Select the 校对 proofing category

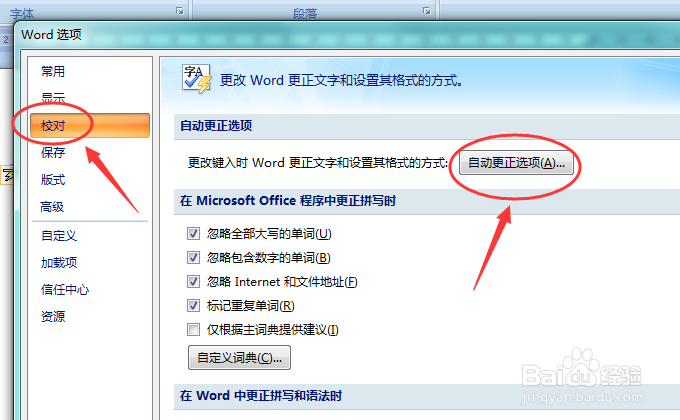tap(90, 126)
